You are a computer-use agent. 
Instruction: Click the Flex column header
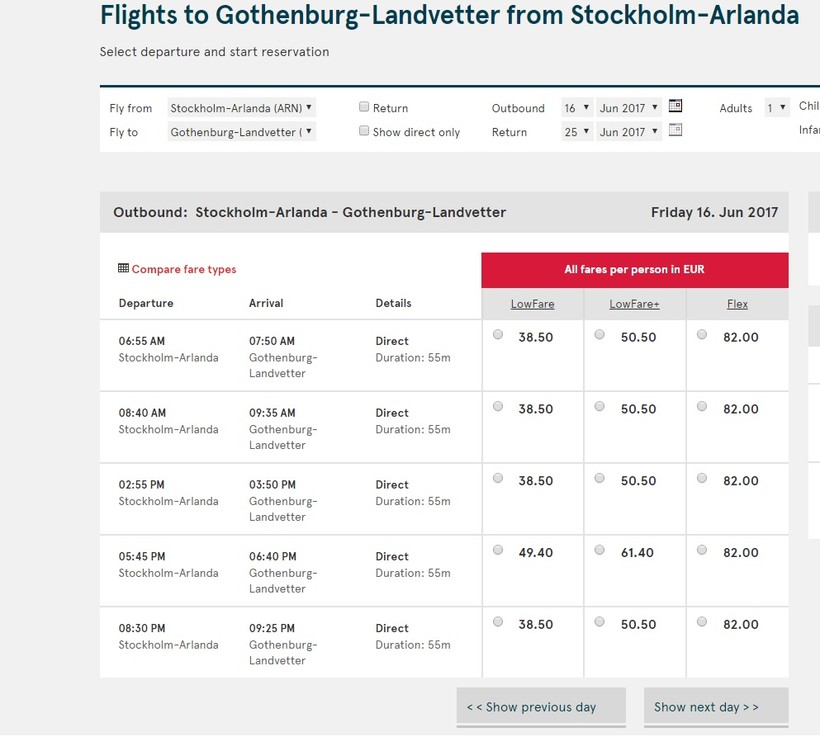coord(737,304)
